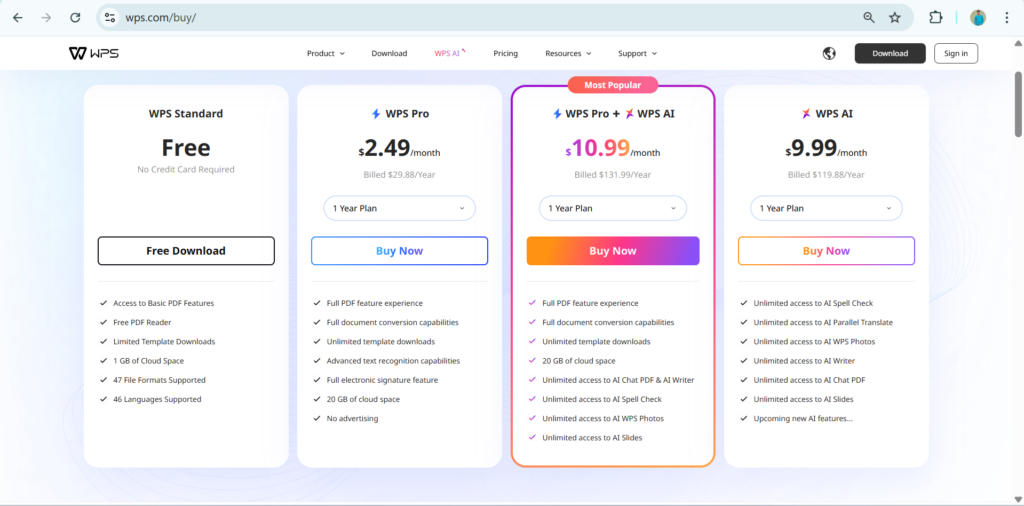Click the WPS Standard title
The height and width of the screenshot is (506, 1024).
click(186, 114)
